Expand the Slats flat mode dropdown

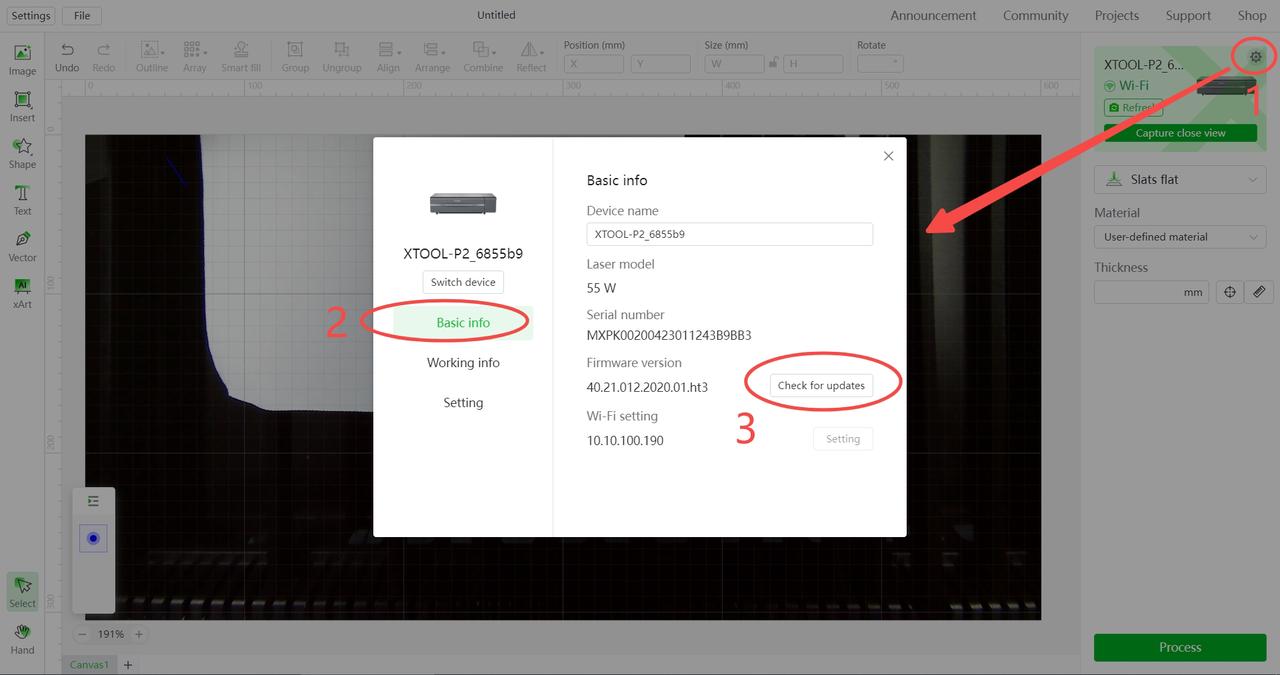1180,180
